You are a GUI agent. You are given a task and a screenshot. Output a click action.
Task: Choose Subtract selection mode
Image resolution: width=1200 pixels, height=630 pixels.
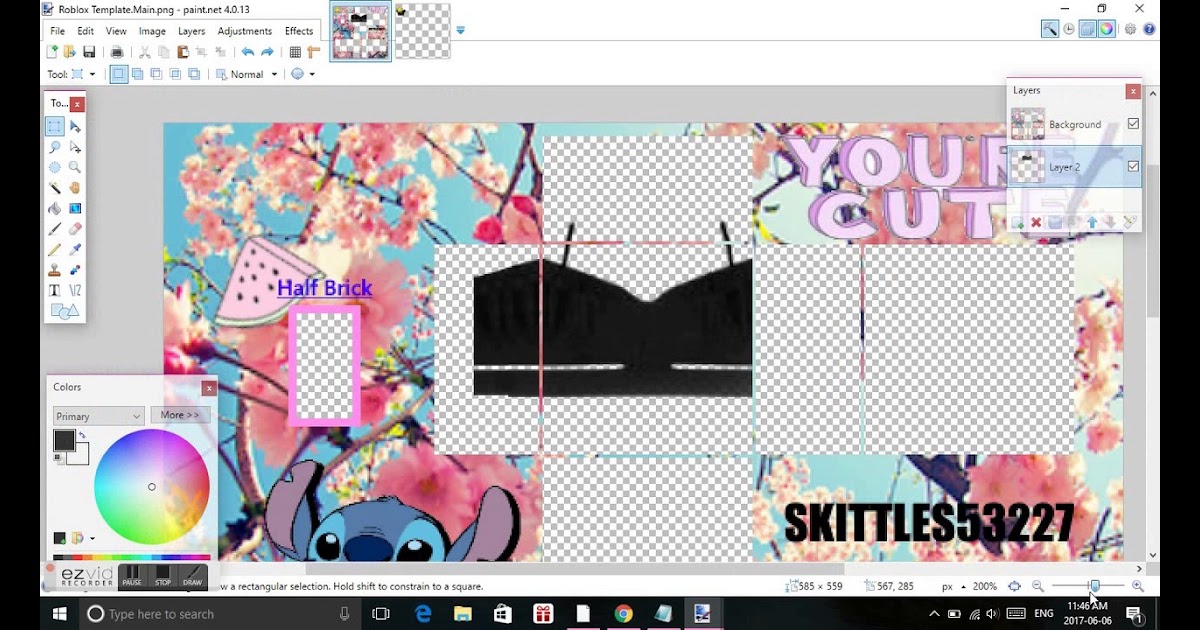156,74
